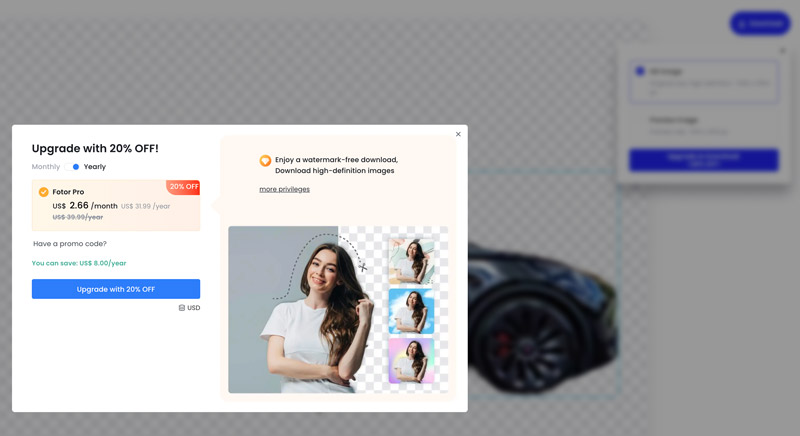This screenshot has height=436, width=800.
Task: Open the 'Have a promo code?' link
Action: pyautogui.click(x=70, y=244)
